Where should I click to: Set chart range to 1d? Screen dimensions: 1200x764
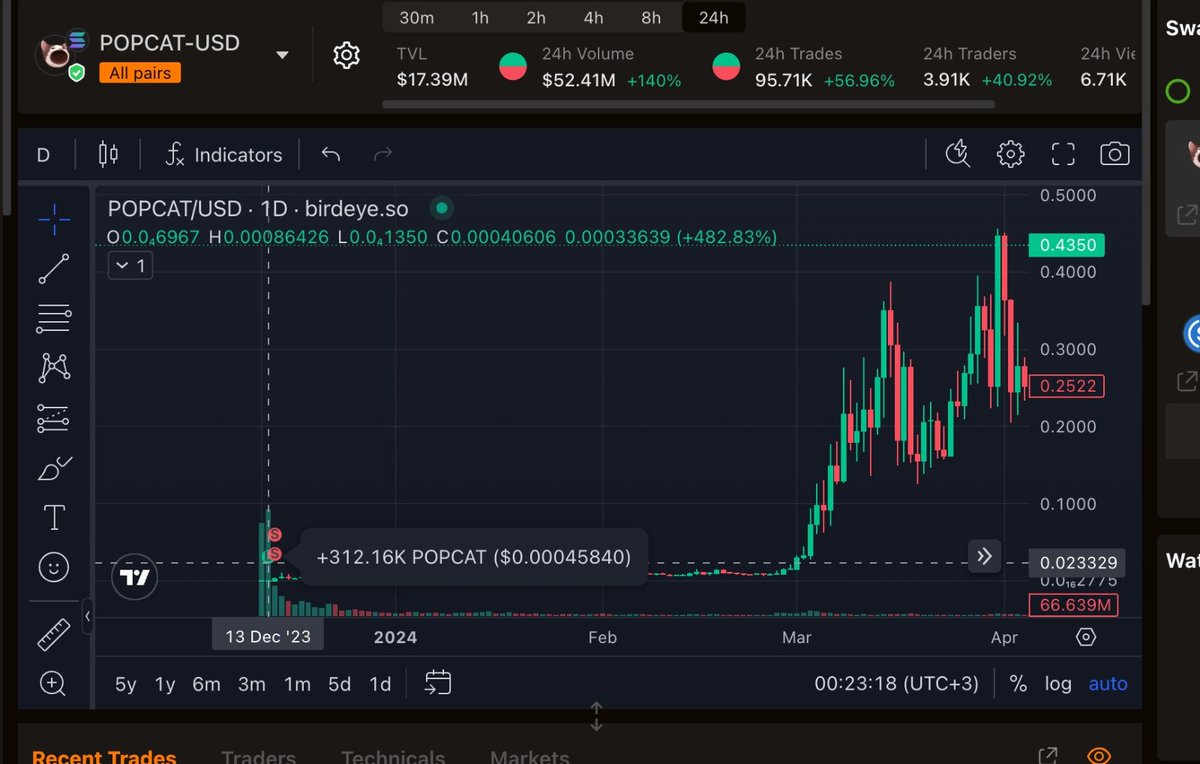click(380, 684)
